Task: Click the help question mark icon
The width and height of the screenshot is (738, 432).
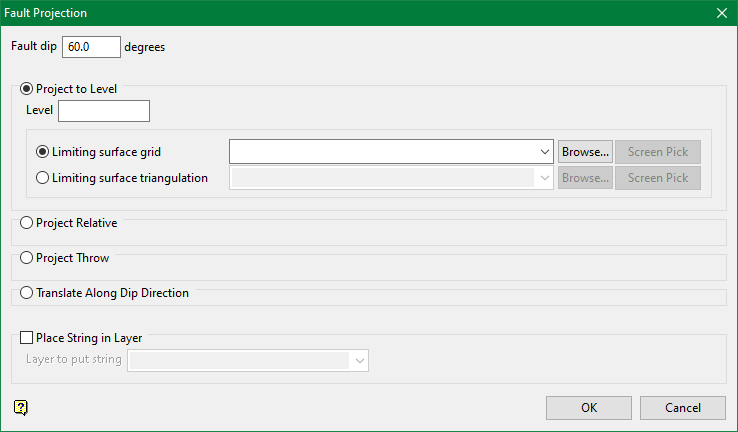Action: [x=20, y=407]
